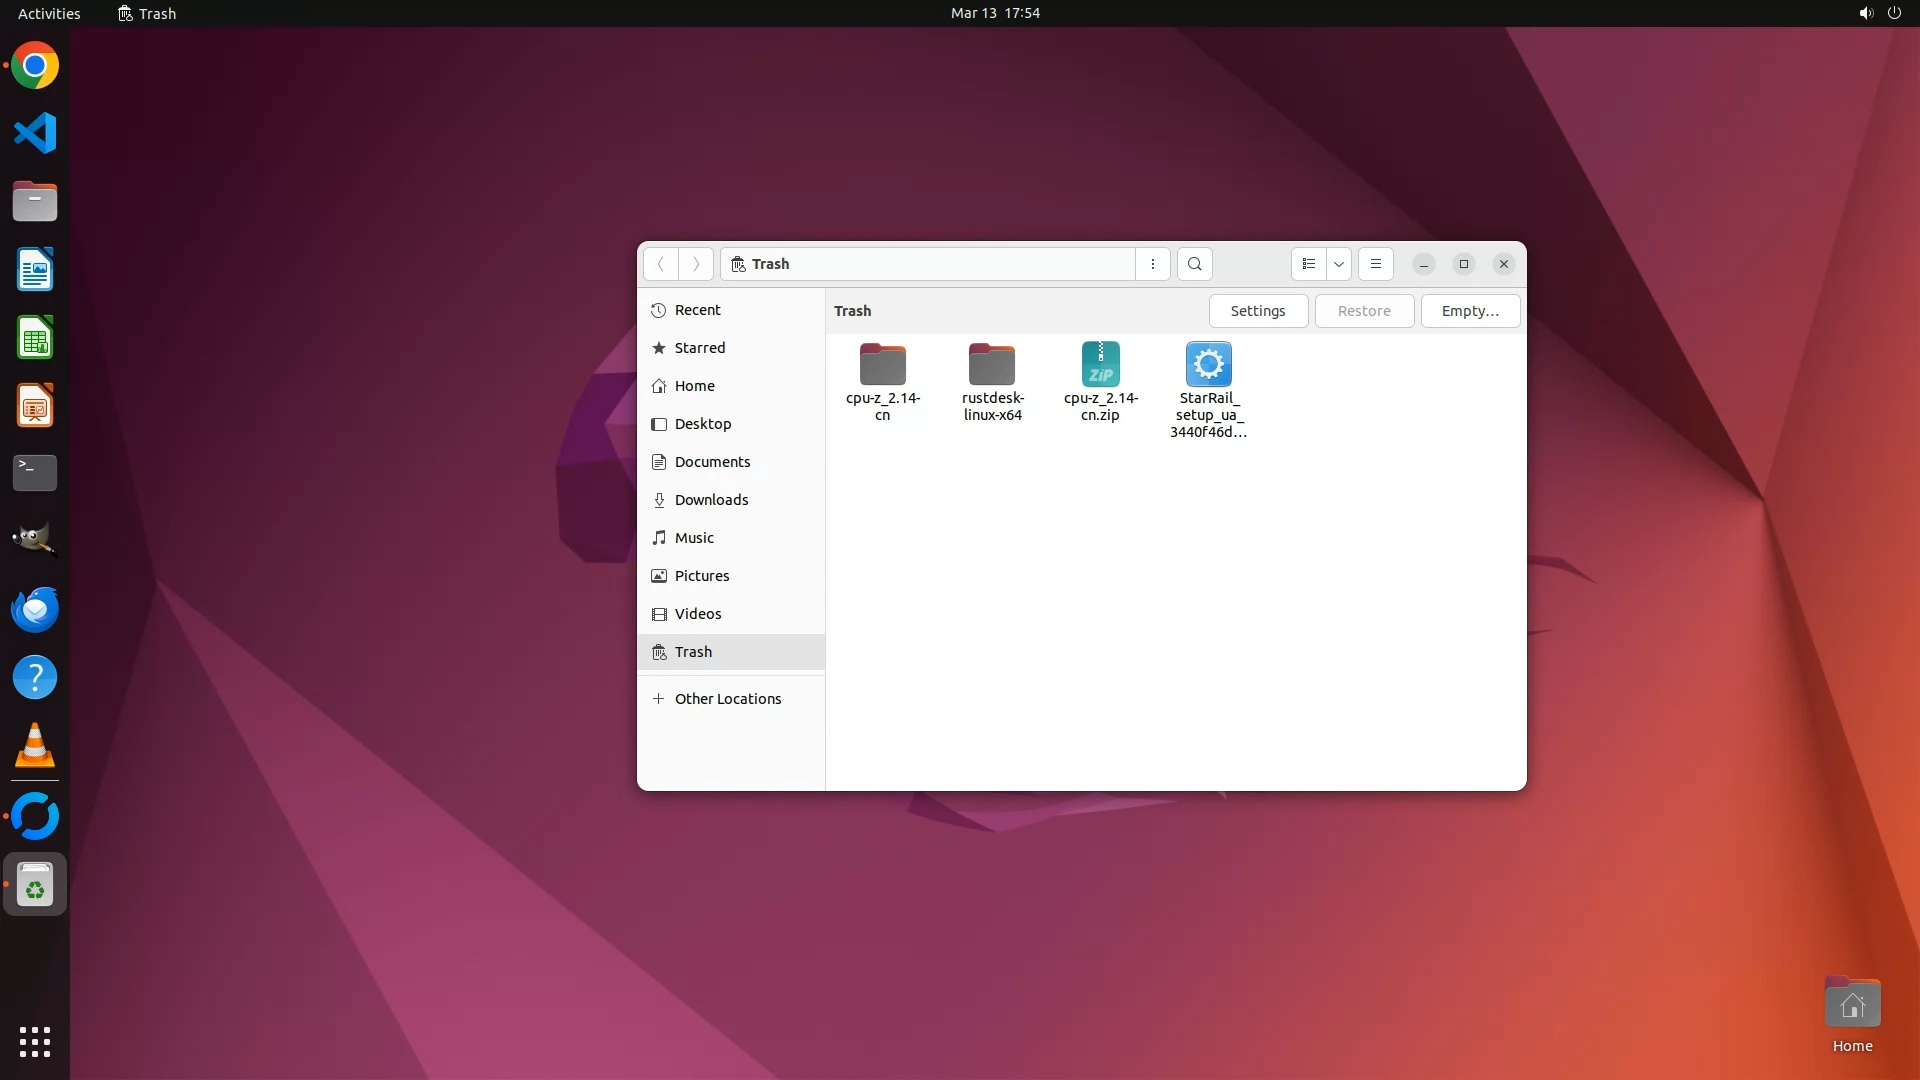Viewport: 1920px width, 1080px height.
Task: Launch VLC from the dock
Action: tap(35, 746)
